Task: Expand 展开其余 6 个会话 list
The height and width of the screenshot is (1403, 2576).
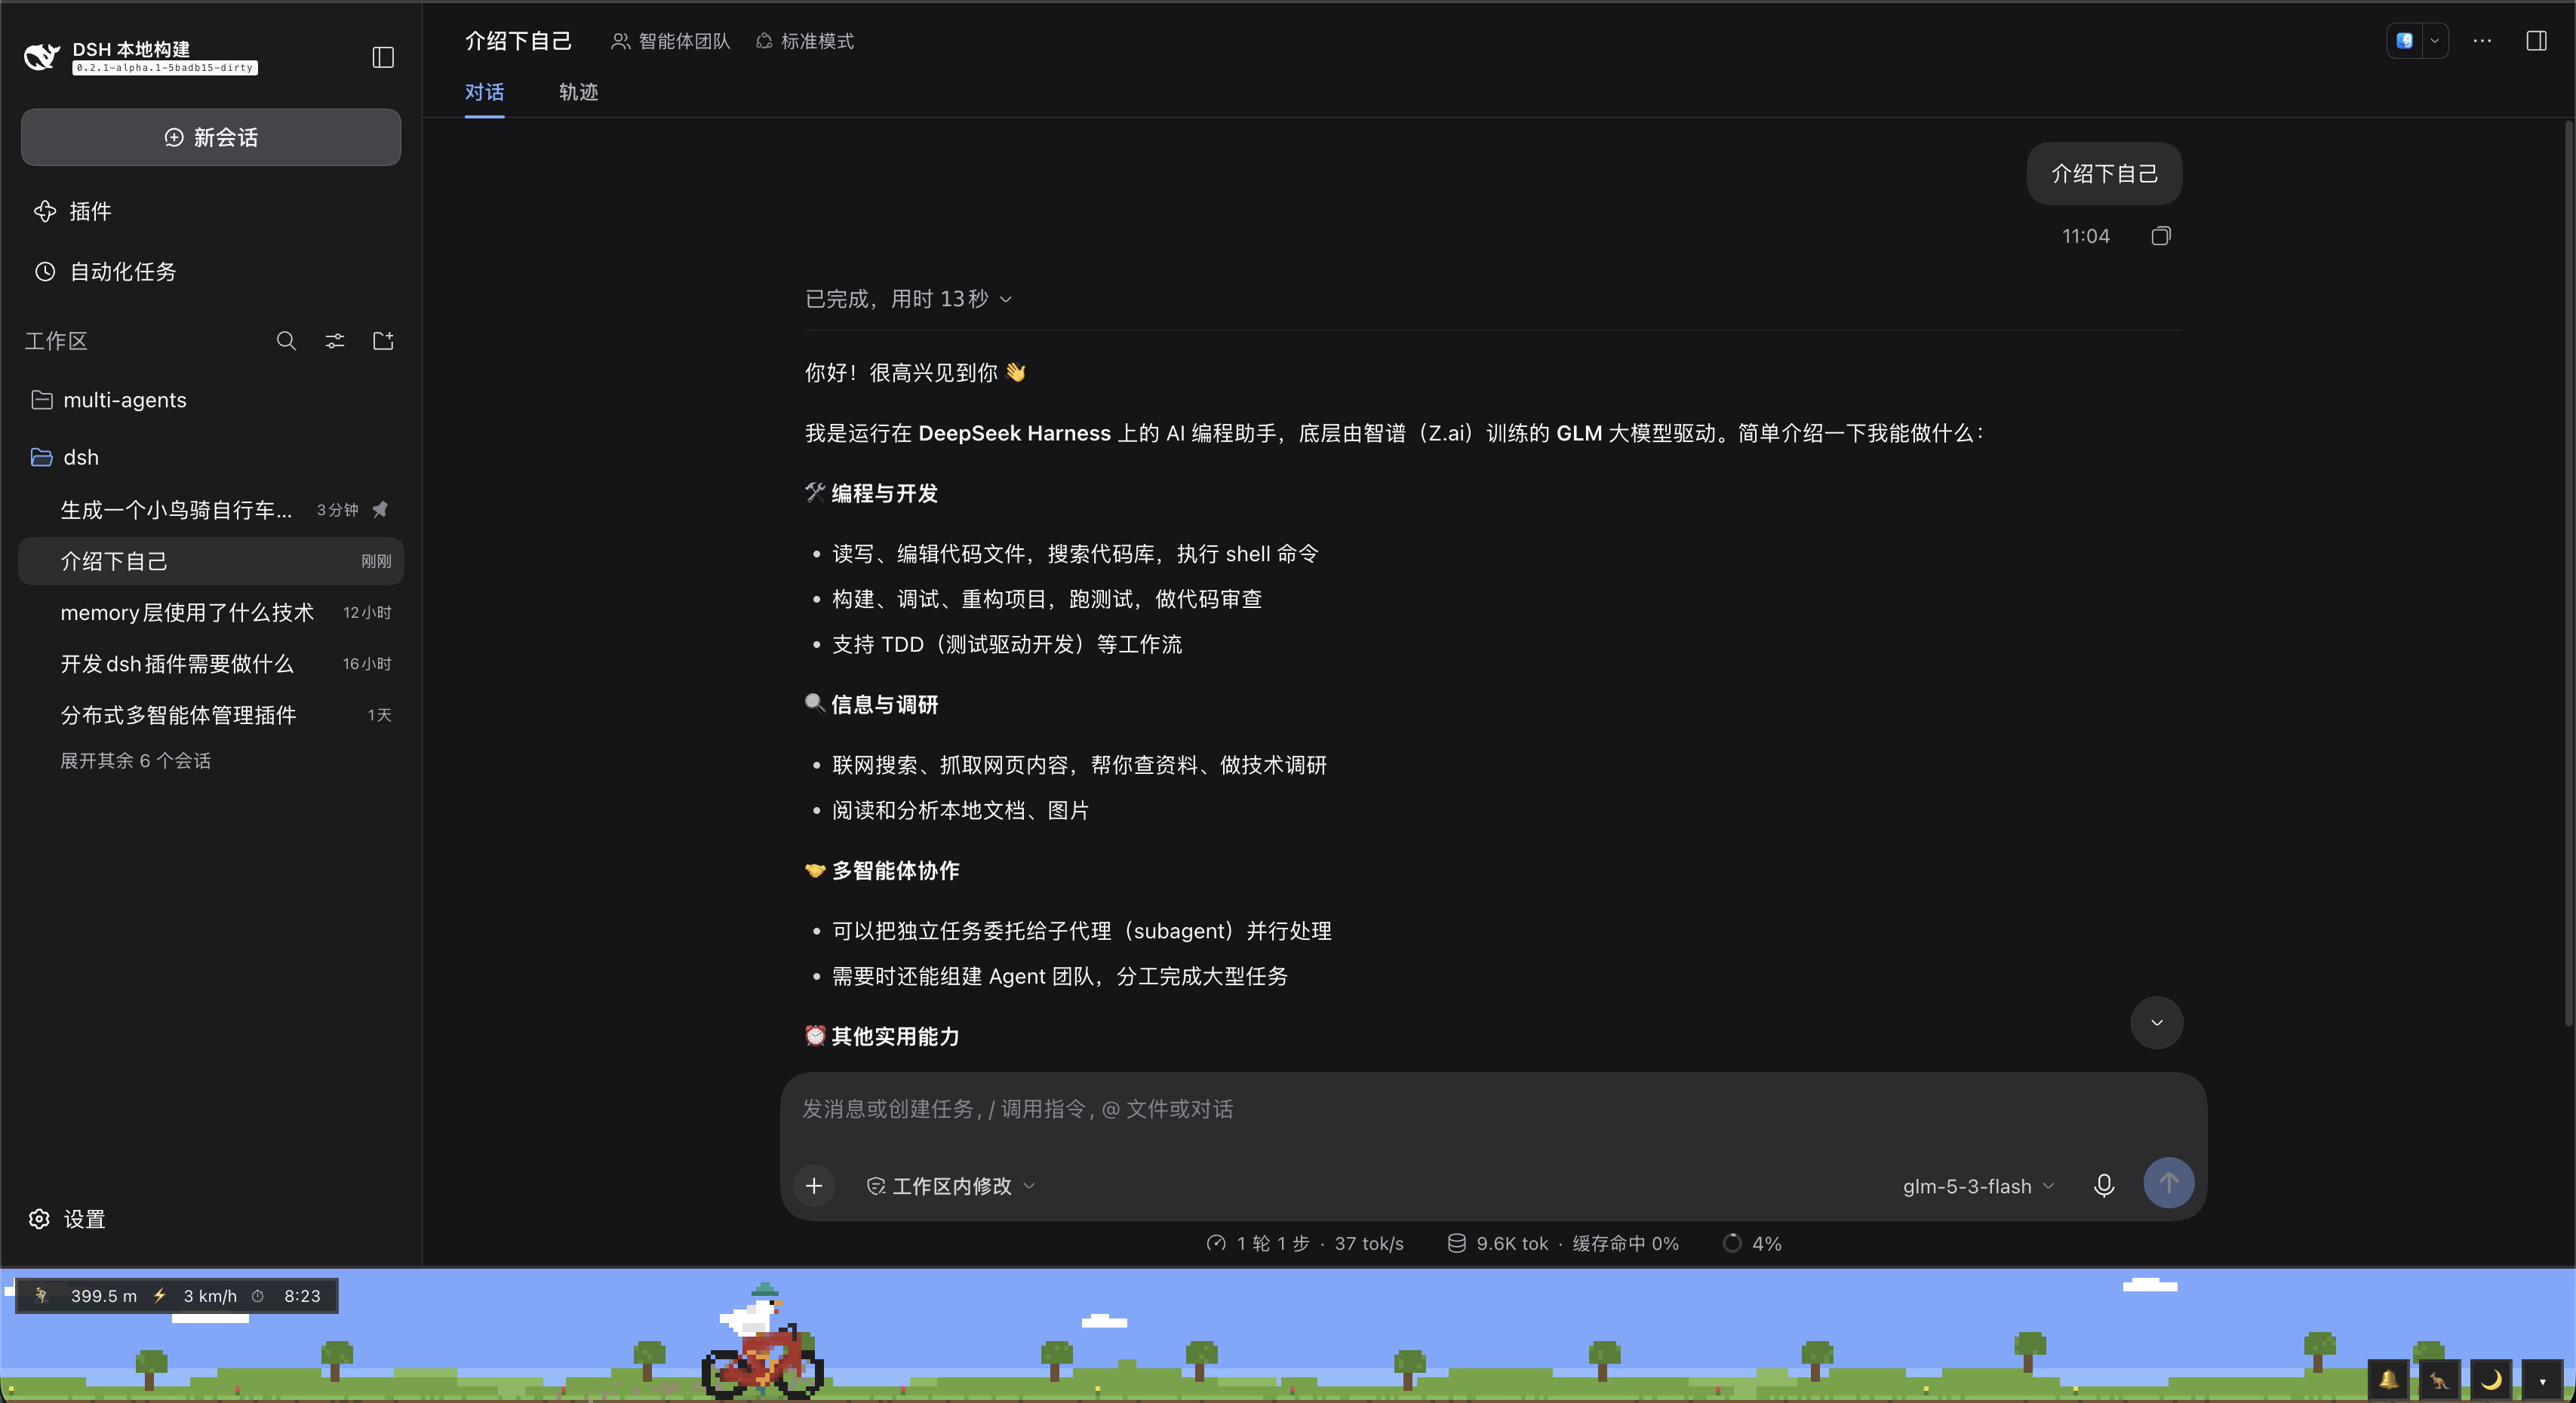Action: click(135, 761)
